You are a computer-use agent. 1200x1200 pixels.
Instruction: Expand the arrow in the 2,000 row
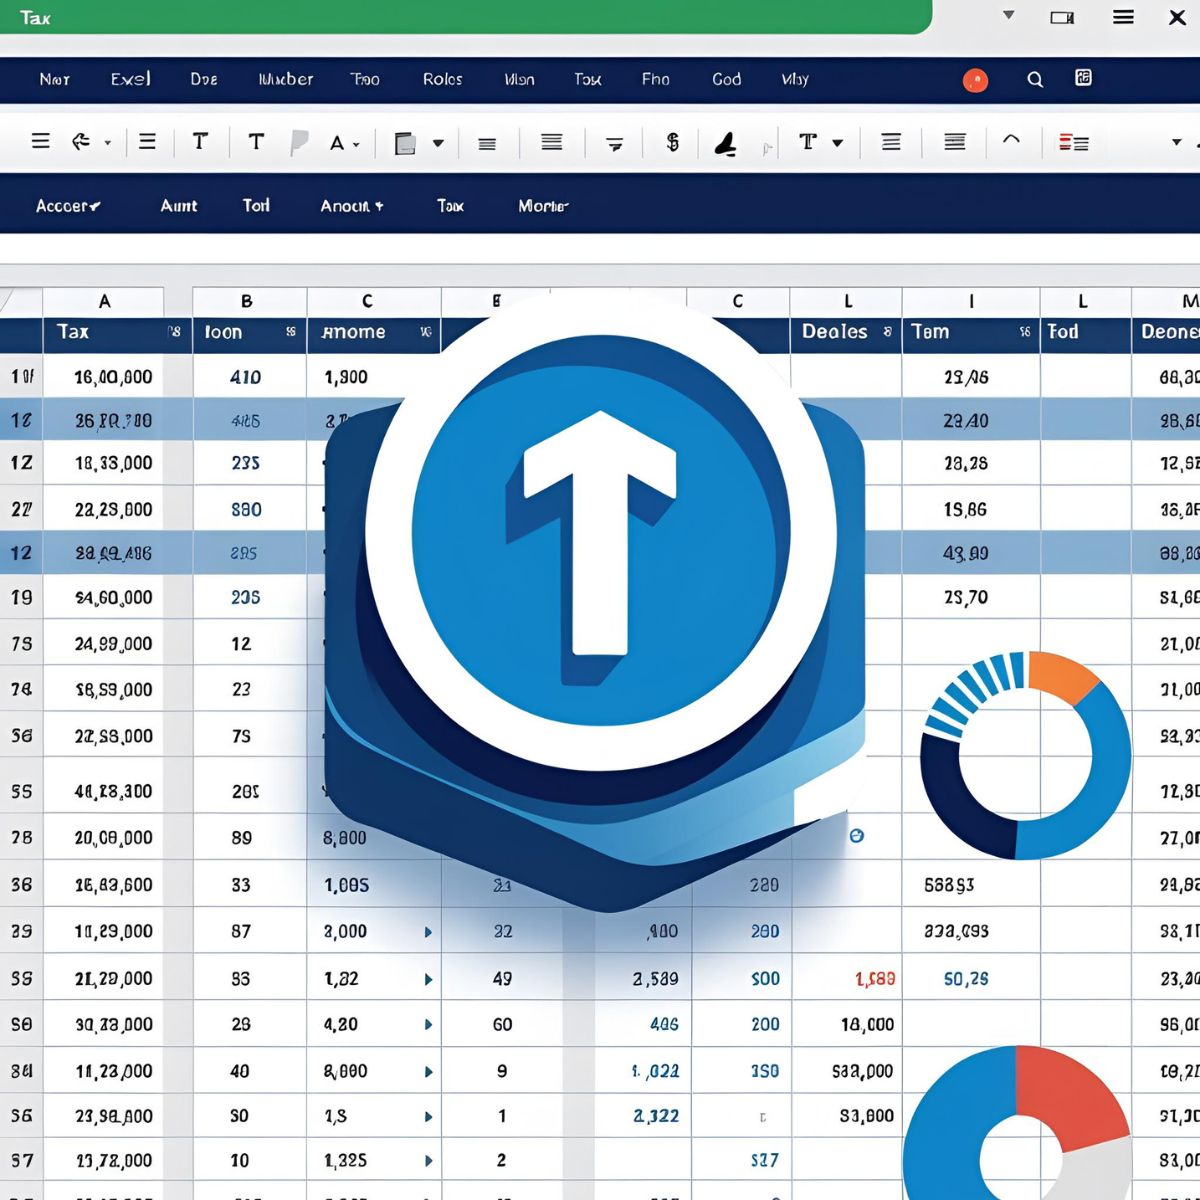428,932
